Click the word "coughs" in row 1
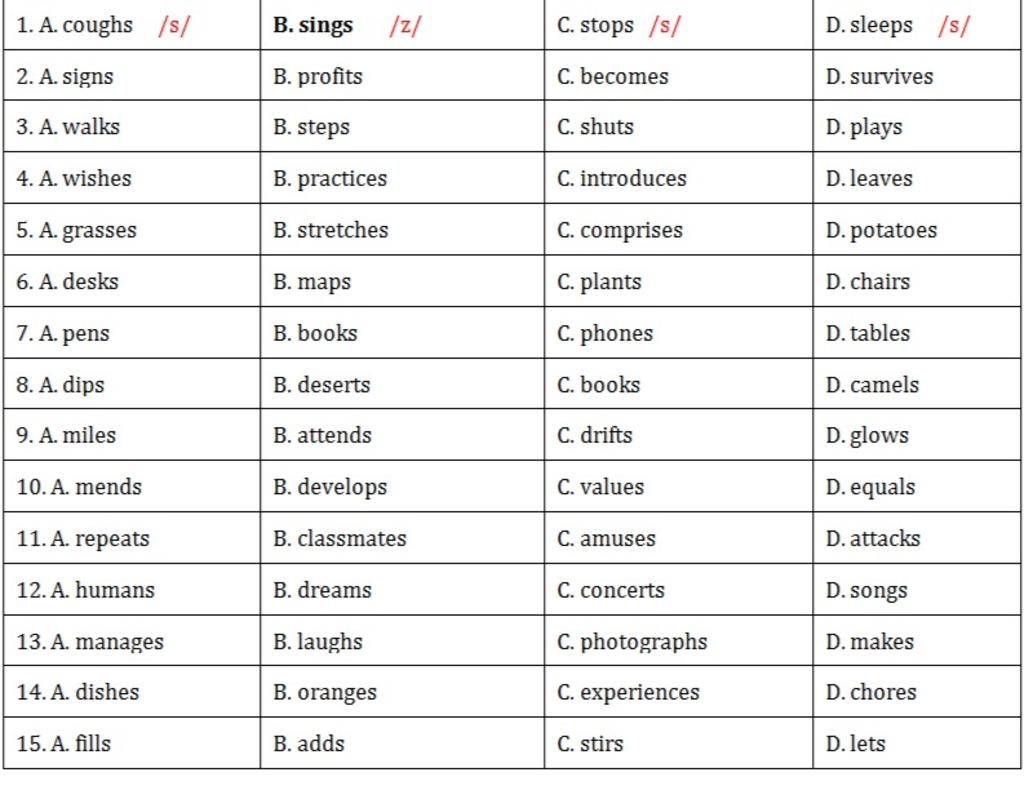1024x808 pixels. (x=98, y=26)
